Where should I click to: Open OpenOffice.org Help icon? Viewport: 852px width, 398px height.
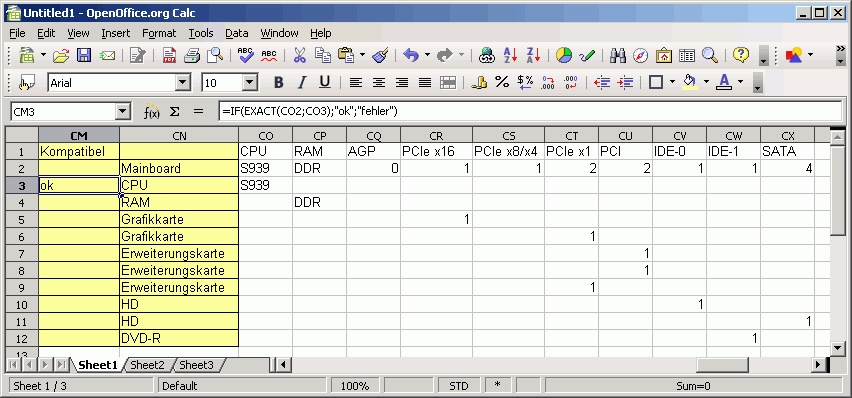741,55
